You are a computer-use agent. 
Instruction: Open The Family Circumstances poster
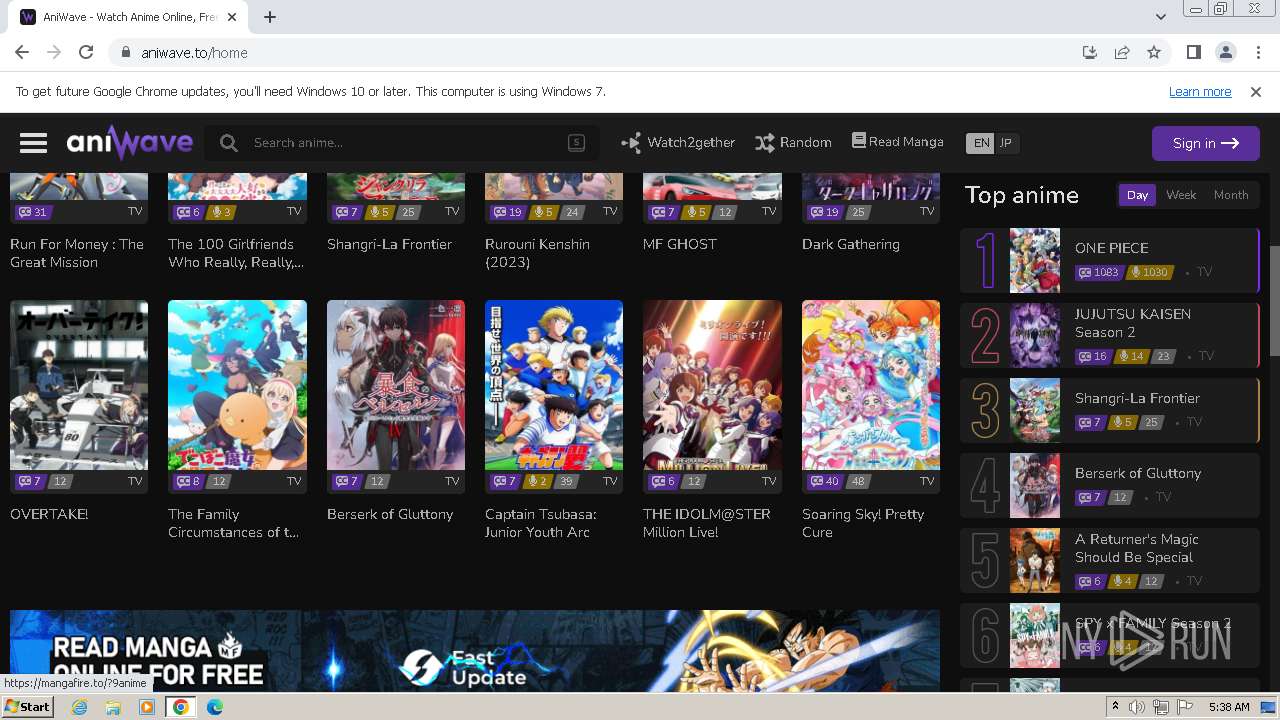[237, 385]
